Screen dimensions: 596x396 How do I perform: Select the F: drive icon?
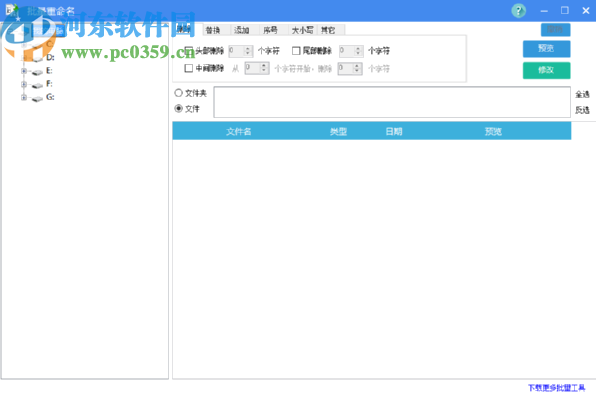point(37,85)
